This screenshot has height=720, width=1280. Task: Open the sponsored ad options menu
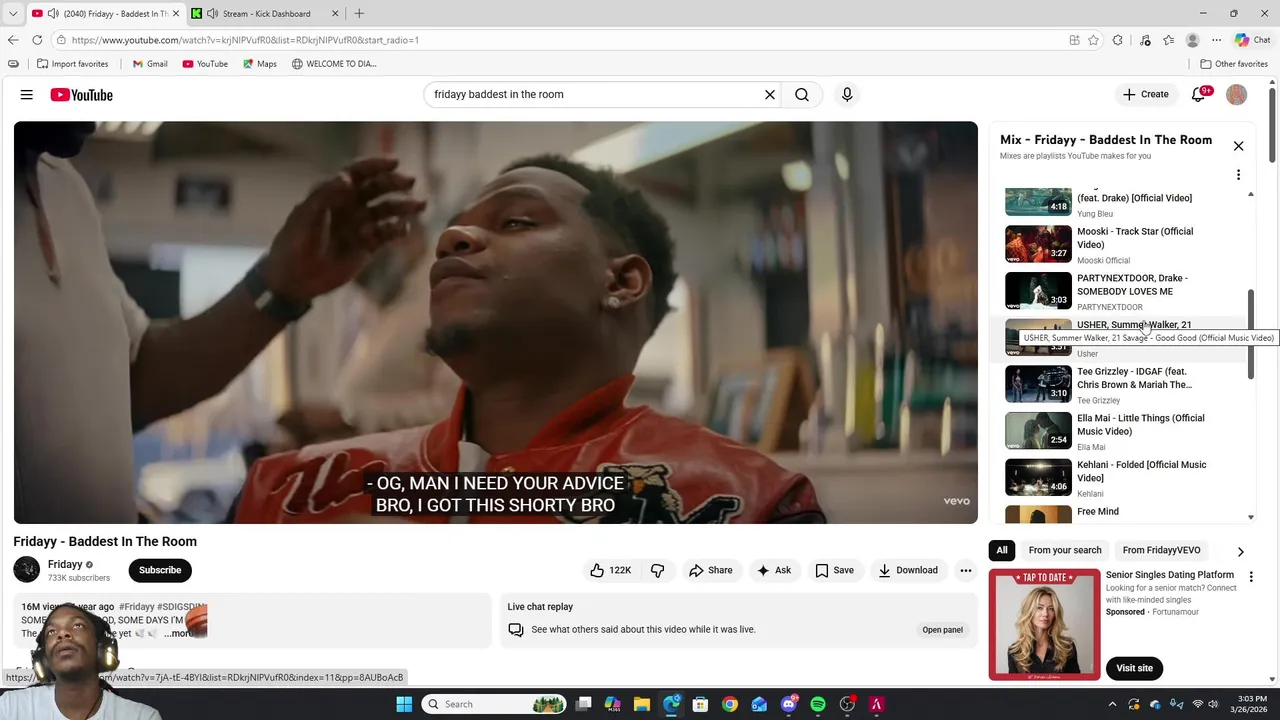pyautogui.click(x=1251, y=577)
